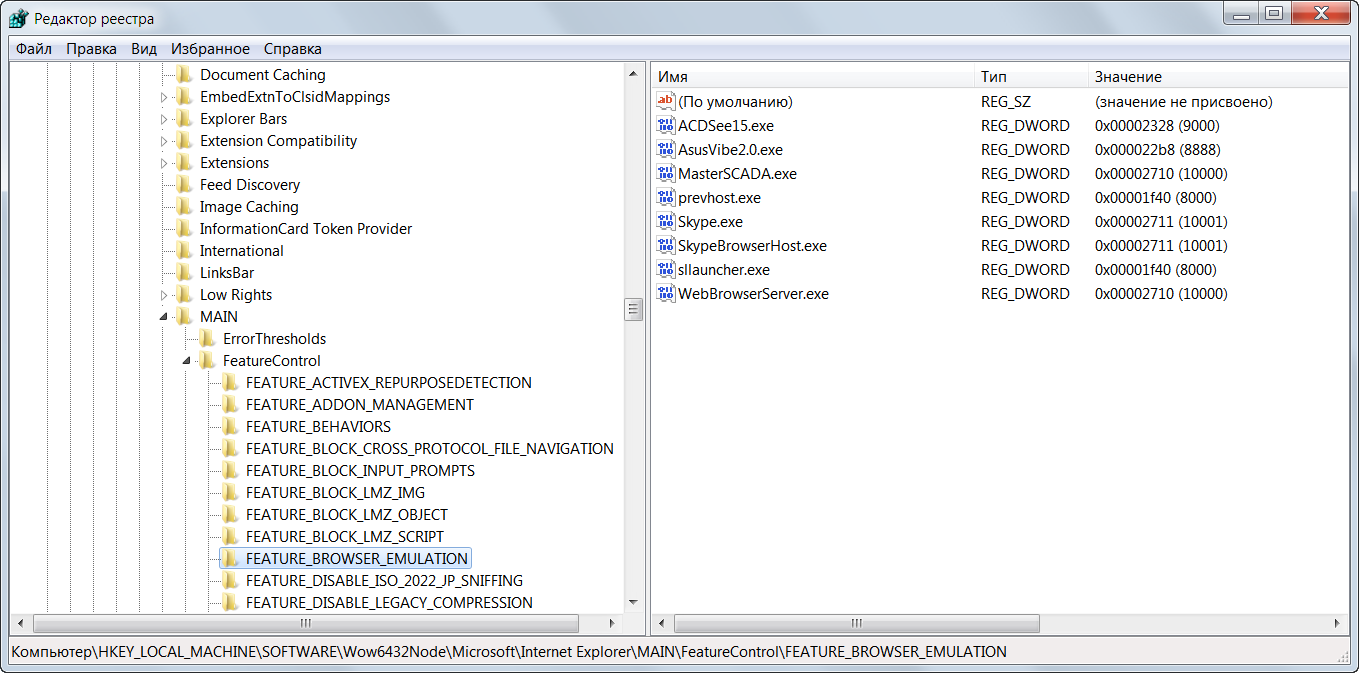
Task: Sort values by the Значение column header
Action: 1218,76
